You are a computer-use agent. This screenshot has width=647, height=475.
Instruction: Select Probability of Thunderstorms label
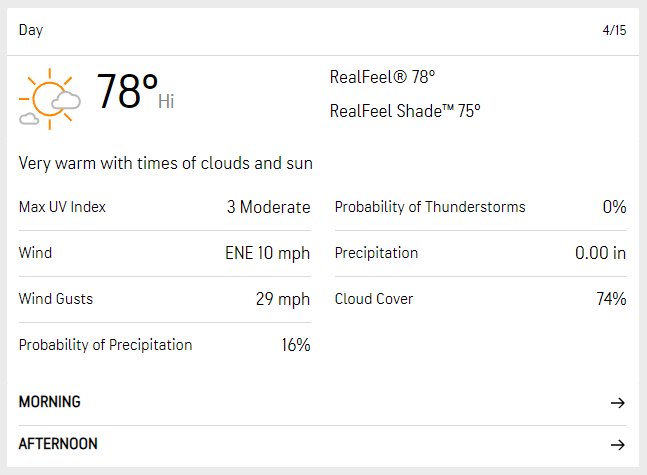point(430,207)
